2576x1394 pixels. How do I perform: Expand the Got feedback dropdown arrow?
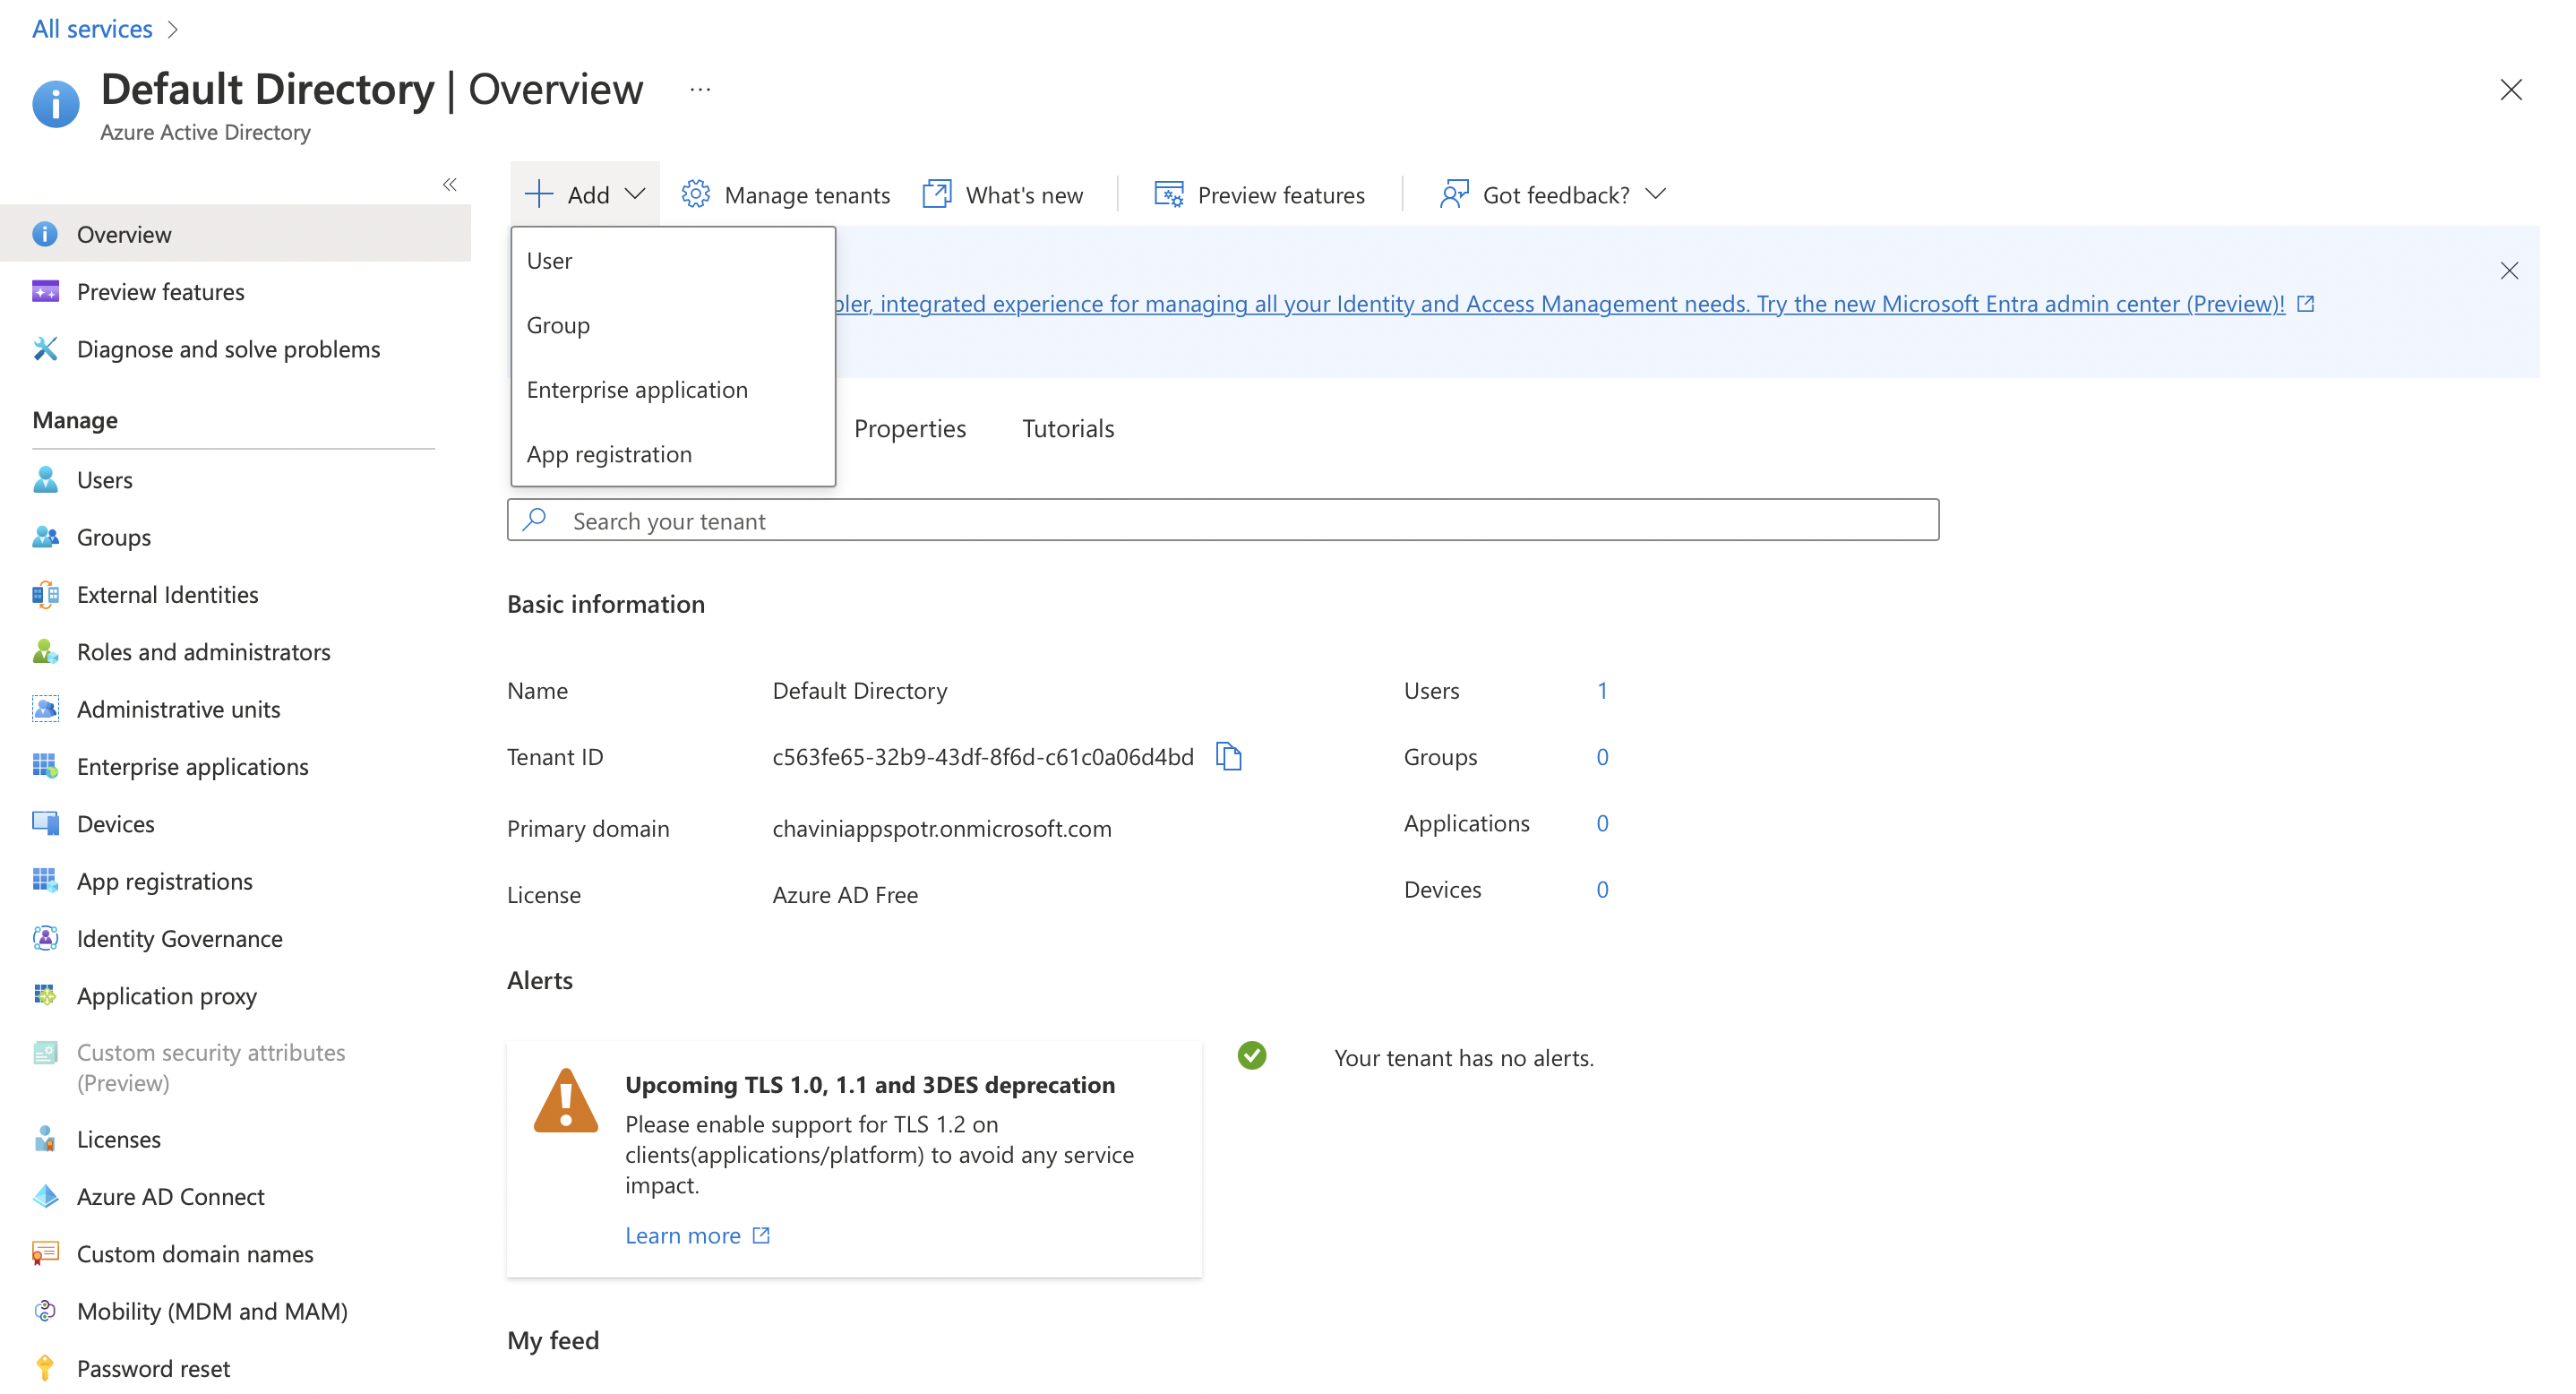(1655, 193)
